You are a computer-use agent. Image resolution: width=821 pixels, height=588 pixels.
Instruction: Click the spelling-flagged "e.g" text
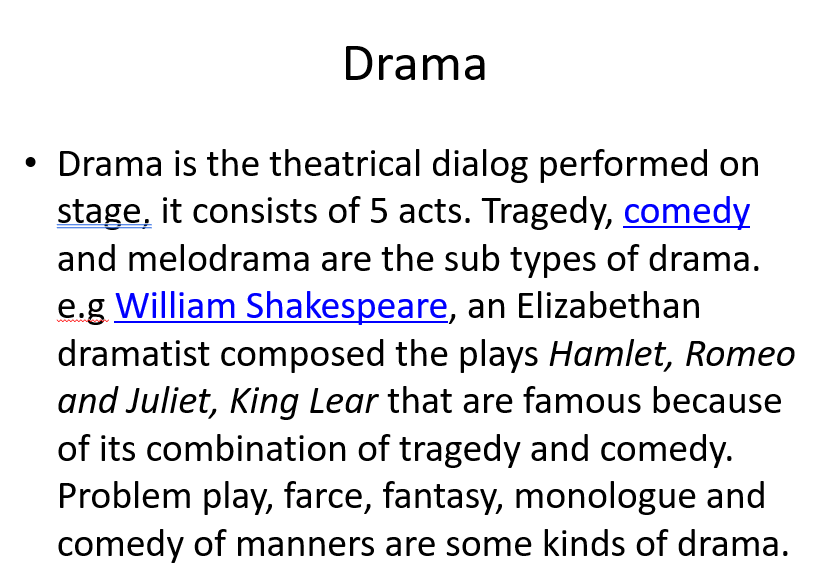pos(81,306)
